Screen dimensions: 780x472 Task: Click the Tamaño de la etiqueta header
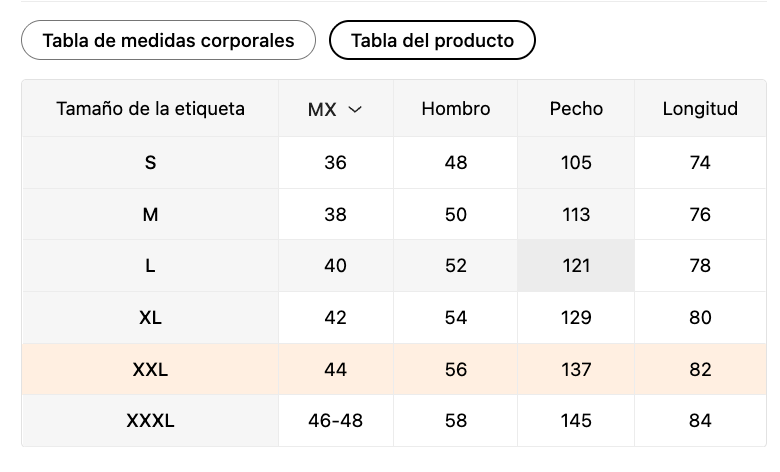click(x=150, y=109)
